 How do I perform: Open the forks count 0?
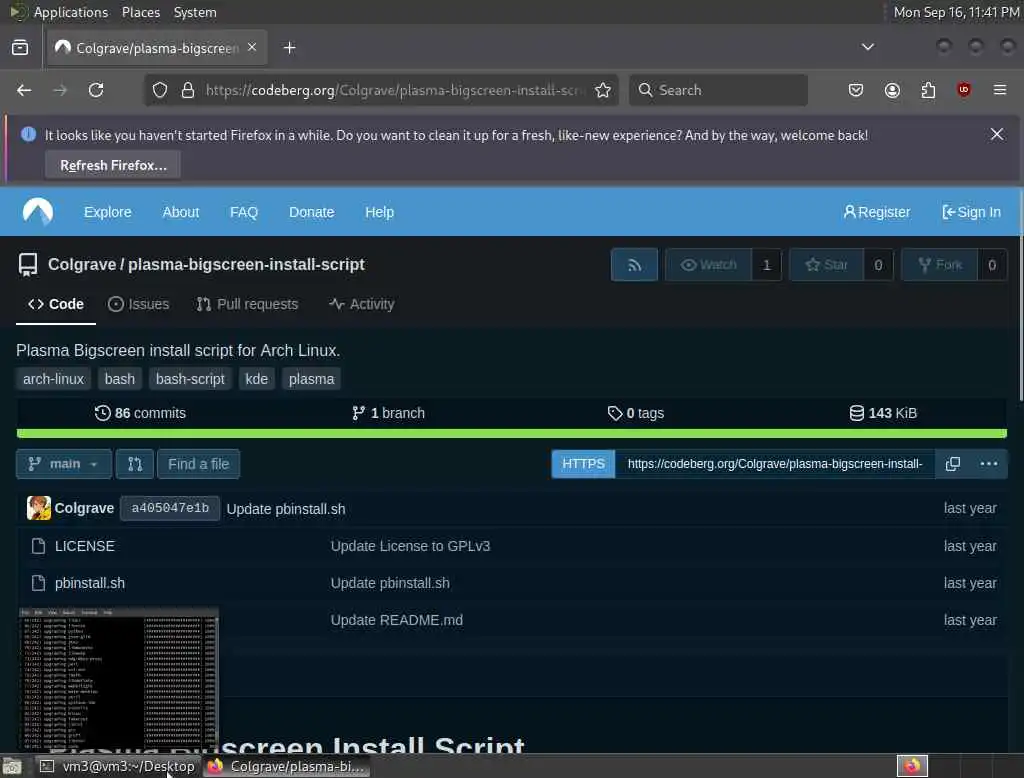pos(992,265)
